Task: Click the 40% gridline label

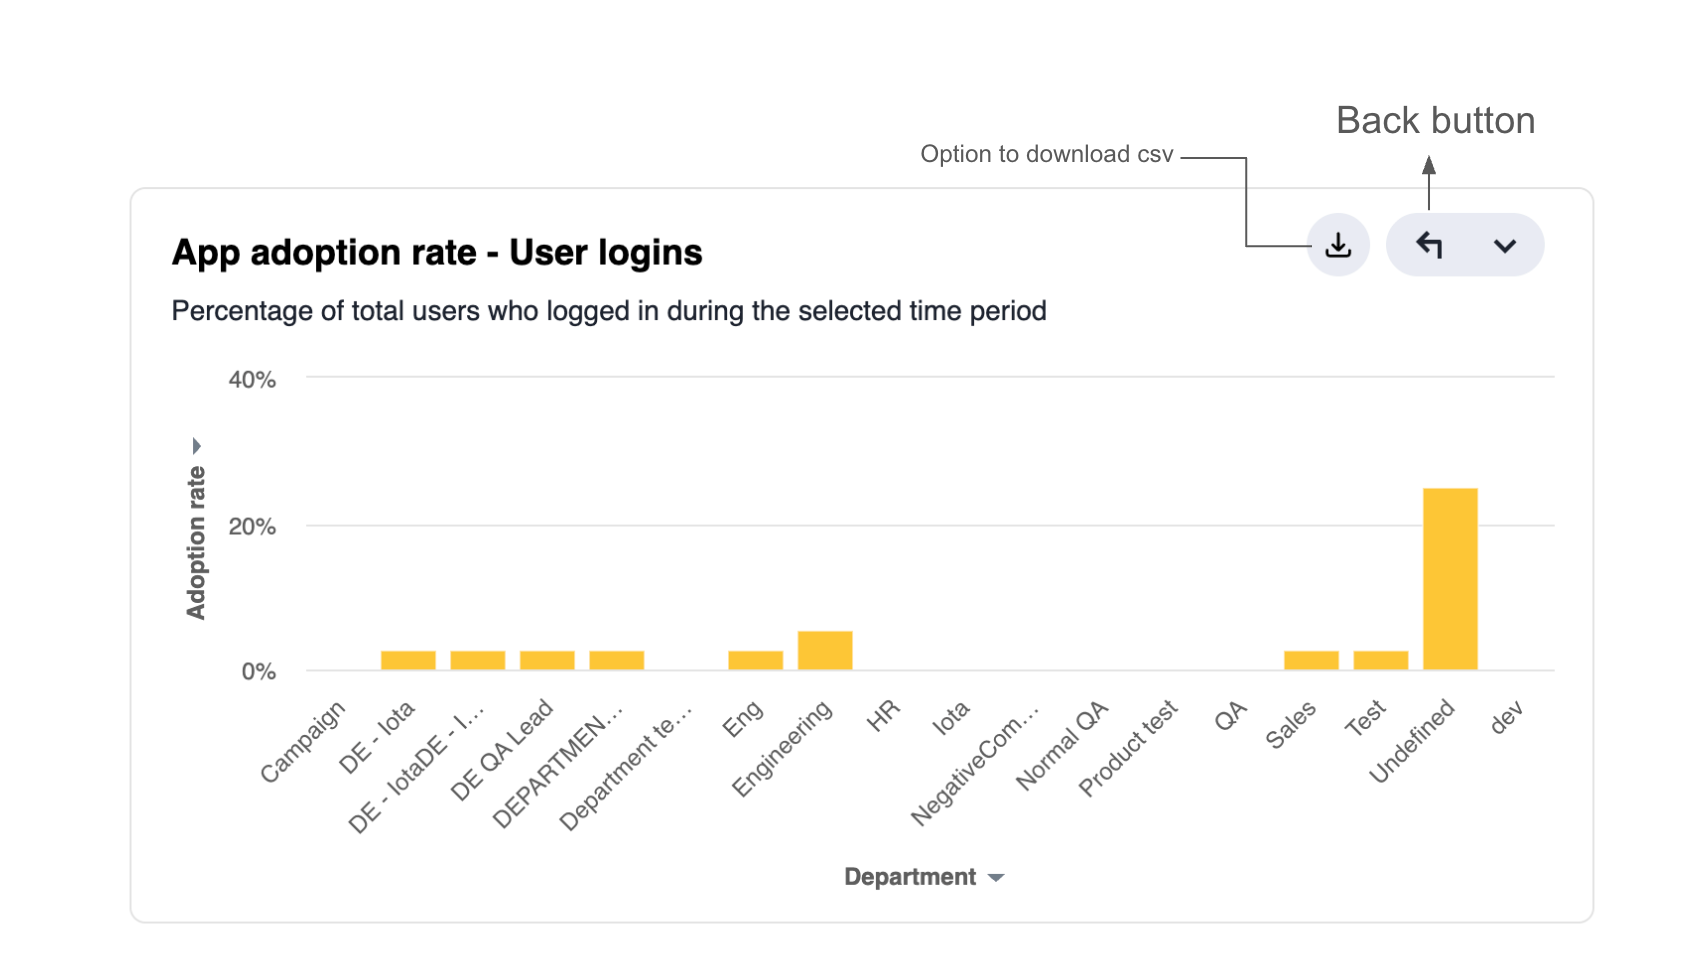Action: point(252,378)
